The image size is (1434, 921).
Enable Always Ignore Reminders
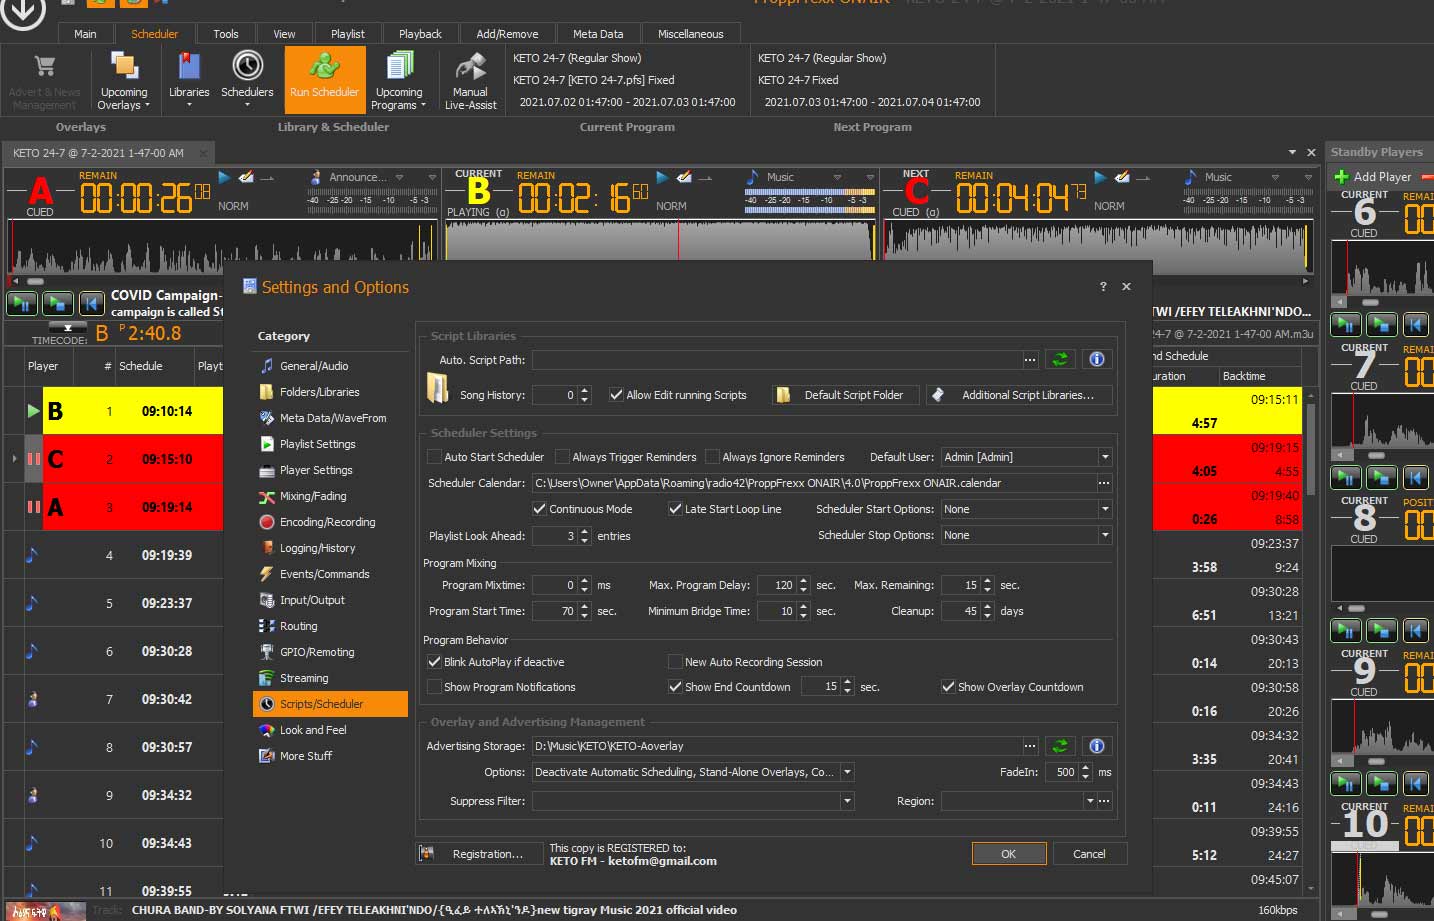click(712, 457)
